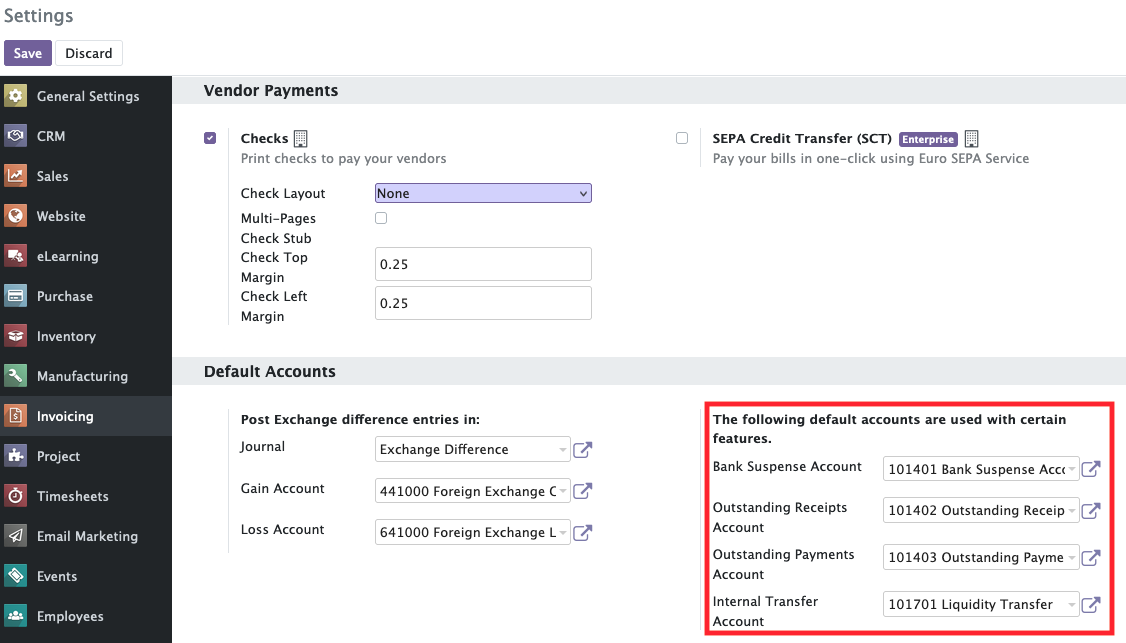Click into Check Top Margin field

(483, 264)
